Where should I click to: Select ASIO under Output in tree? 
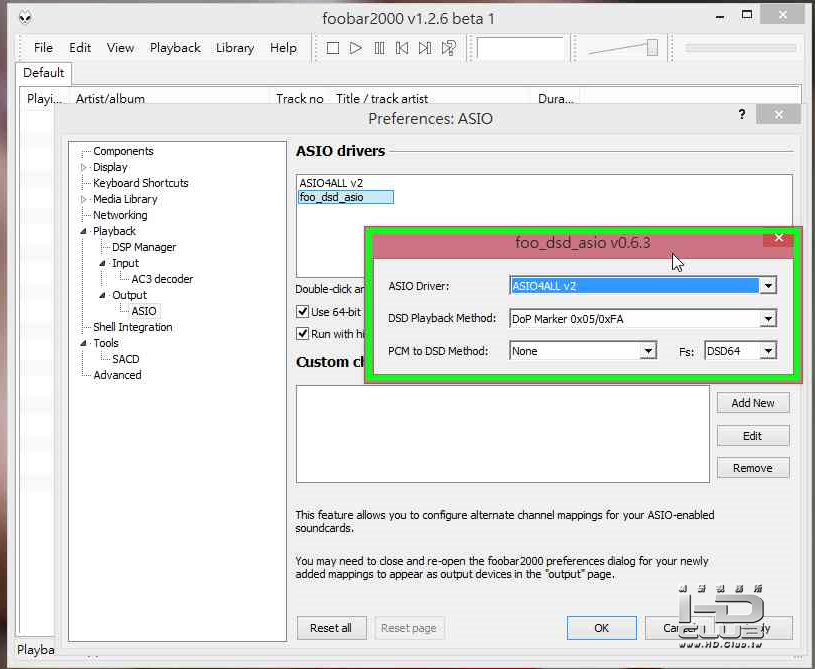tap(144, 311)
